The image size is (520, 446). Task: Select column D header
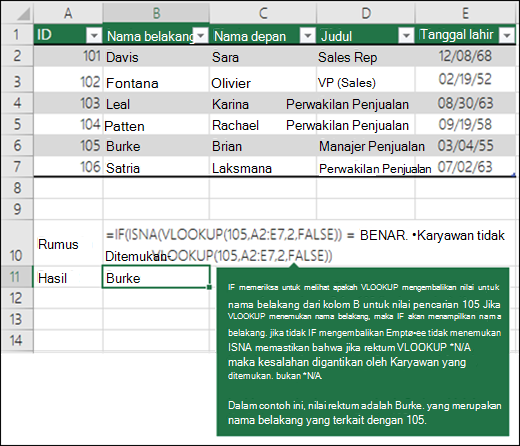click(x=366, y=13)
